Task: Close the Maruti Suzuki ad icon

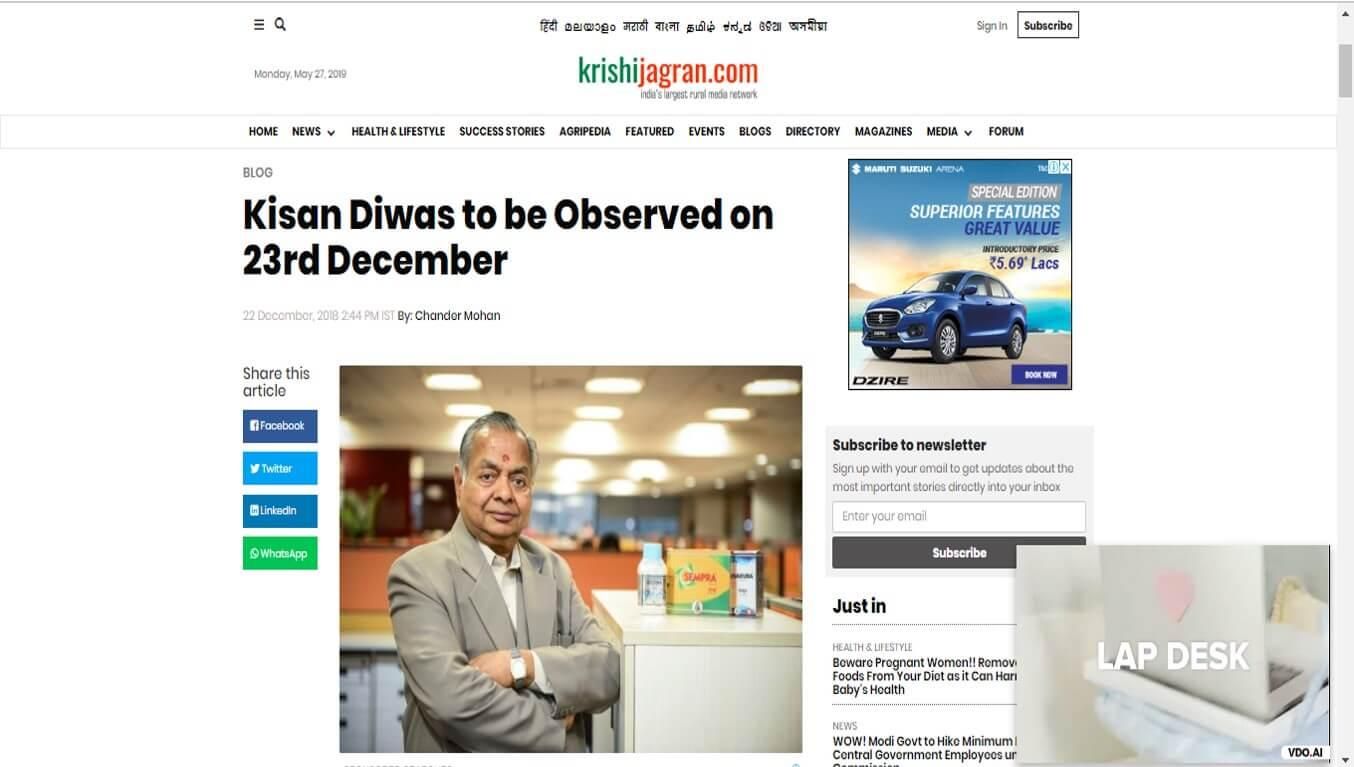Action: click(1066, 167)
